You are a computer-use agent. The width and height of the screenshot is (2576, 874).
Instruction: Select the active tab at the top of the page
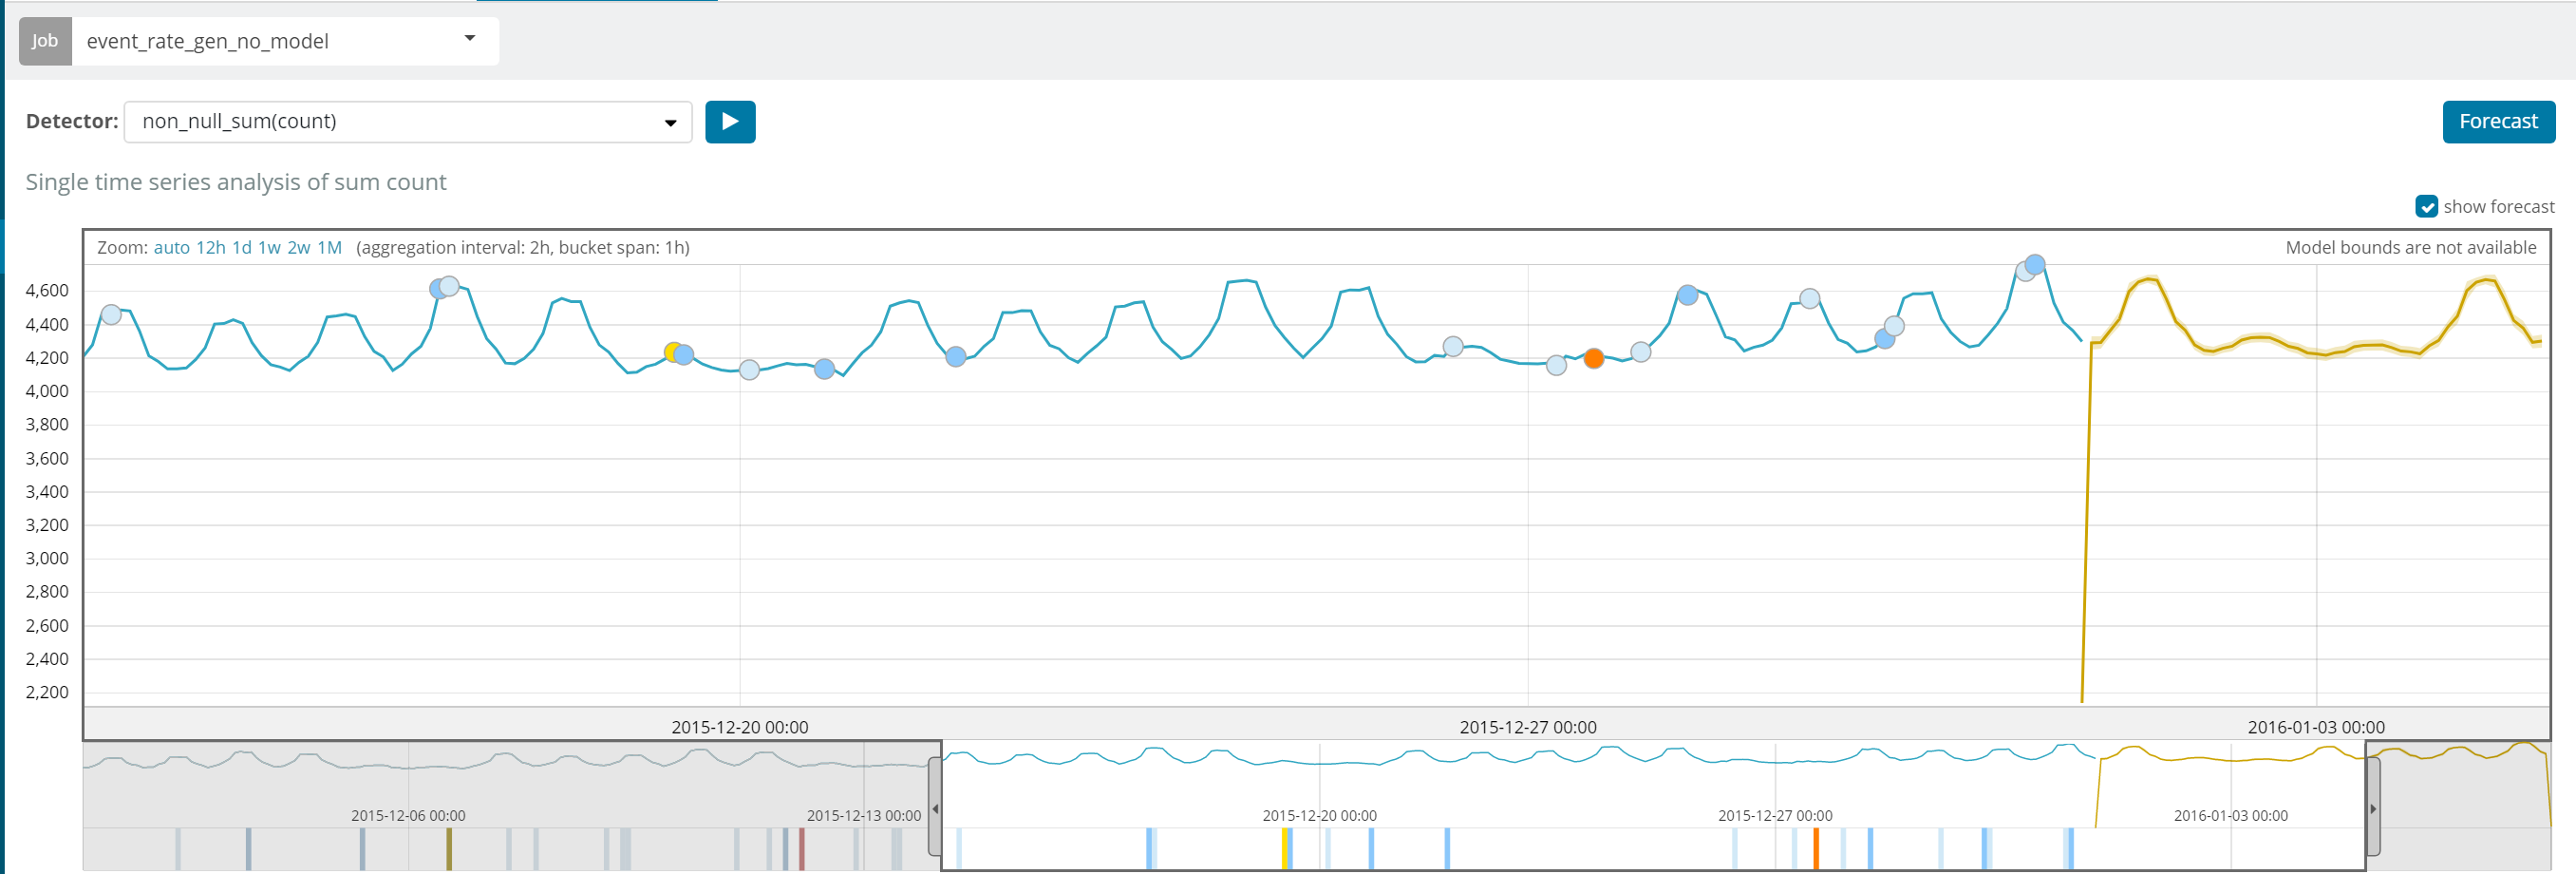point(600,3)
